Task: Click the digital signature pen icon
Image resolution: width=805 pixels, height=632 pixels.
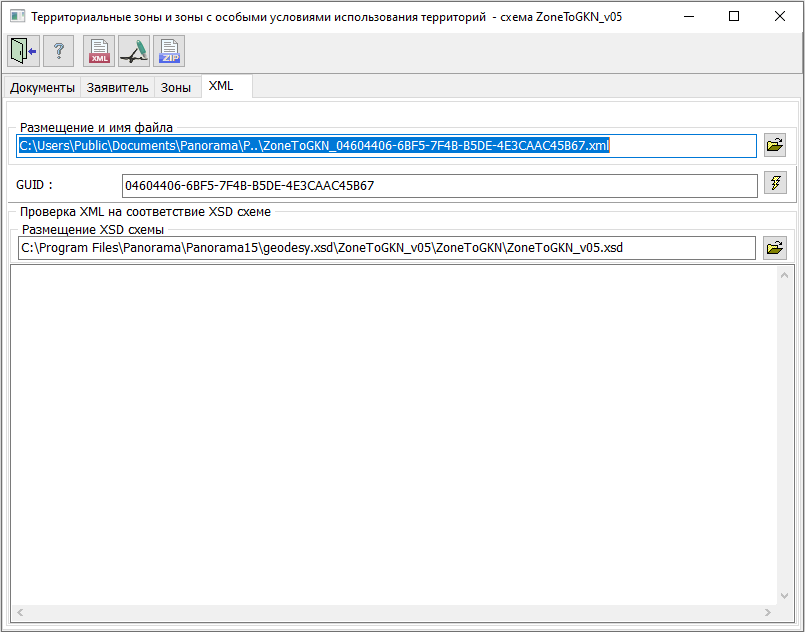Action: click(134, 51)
